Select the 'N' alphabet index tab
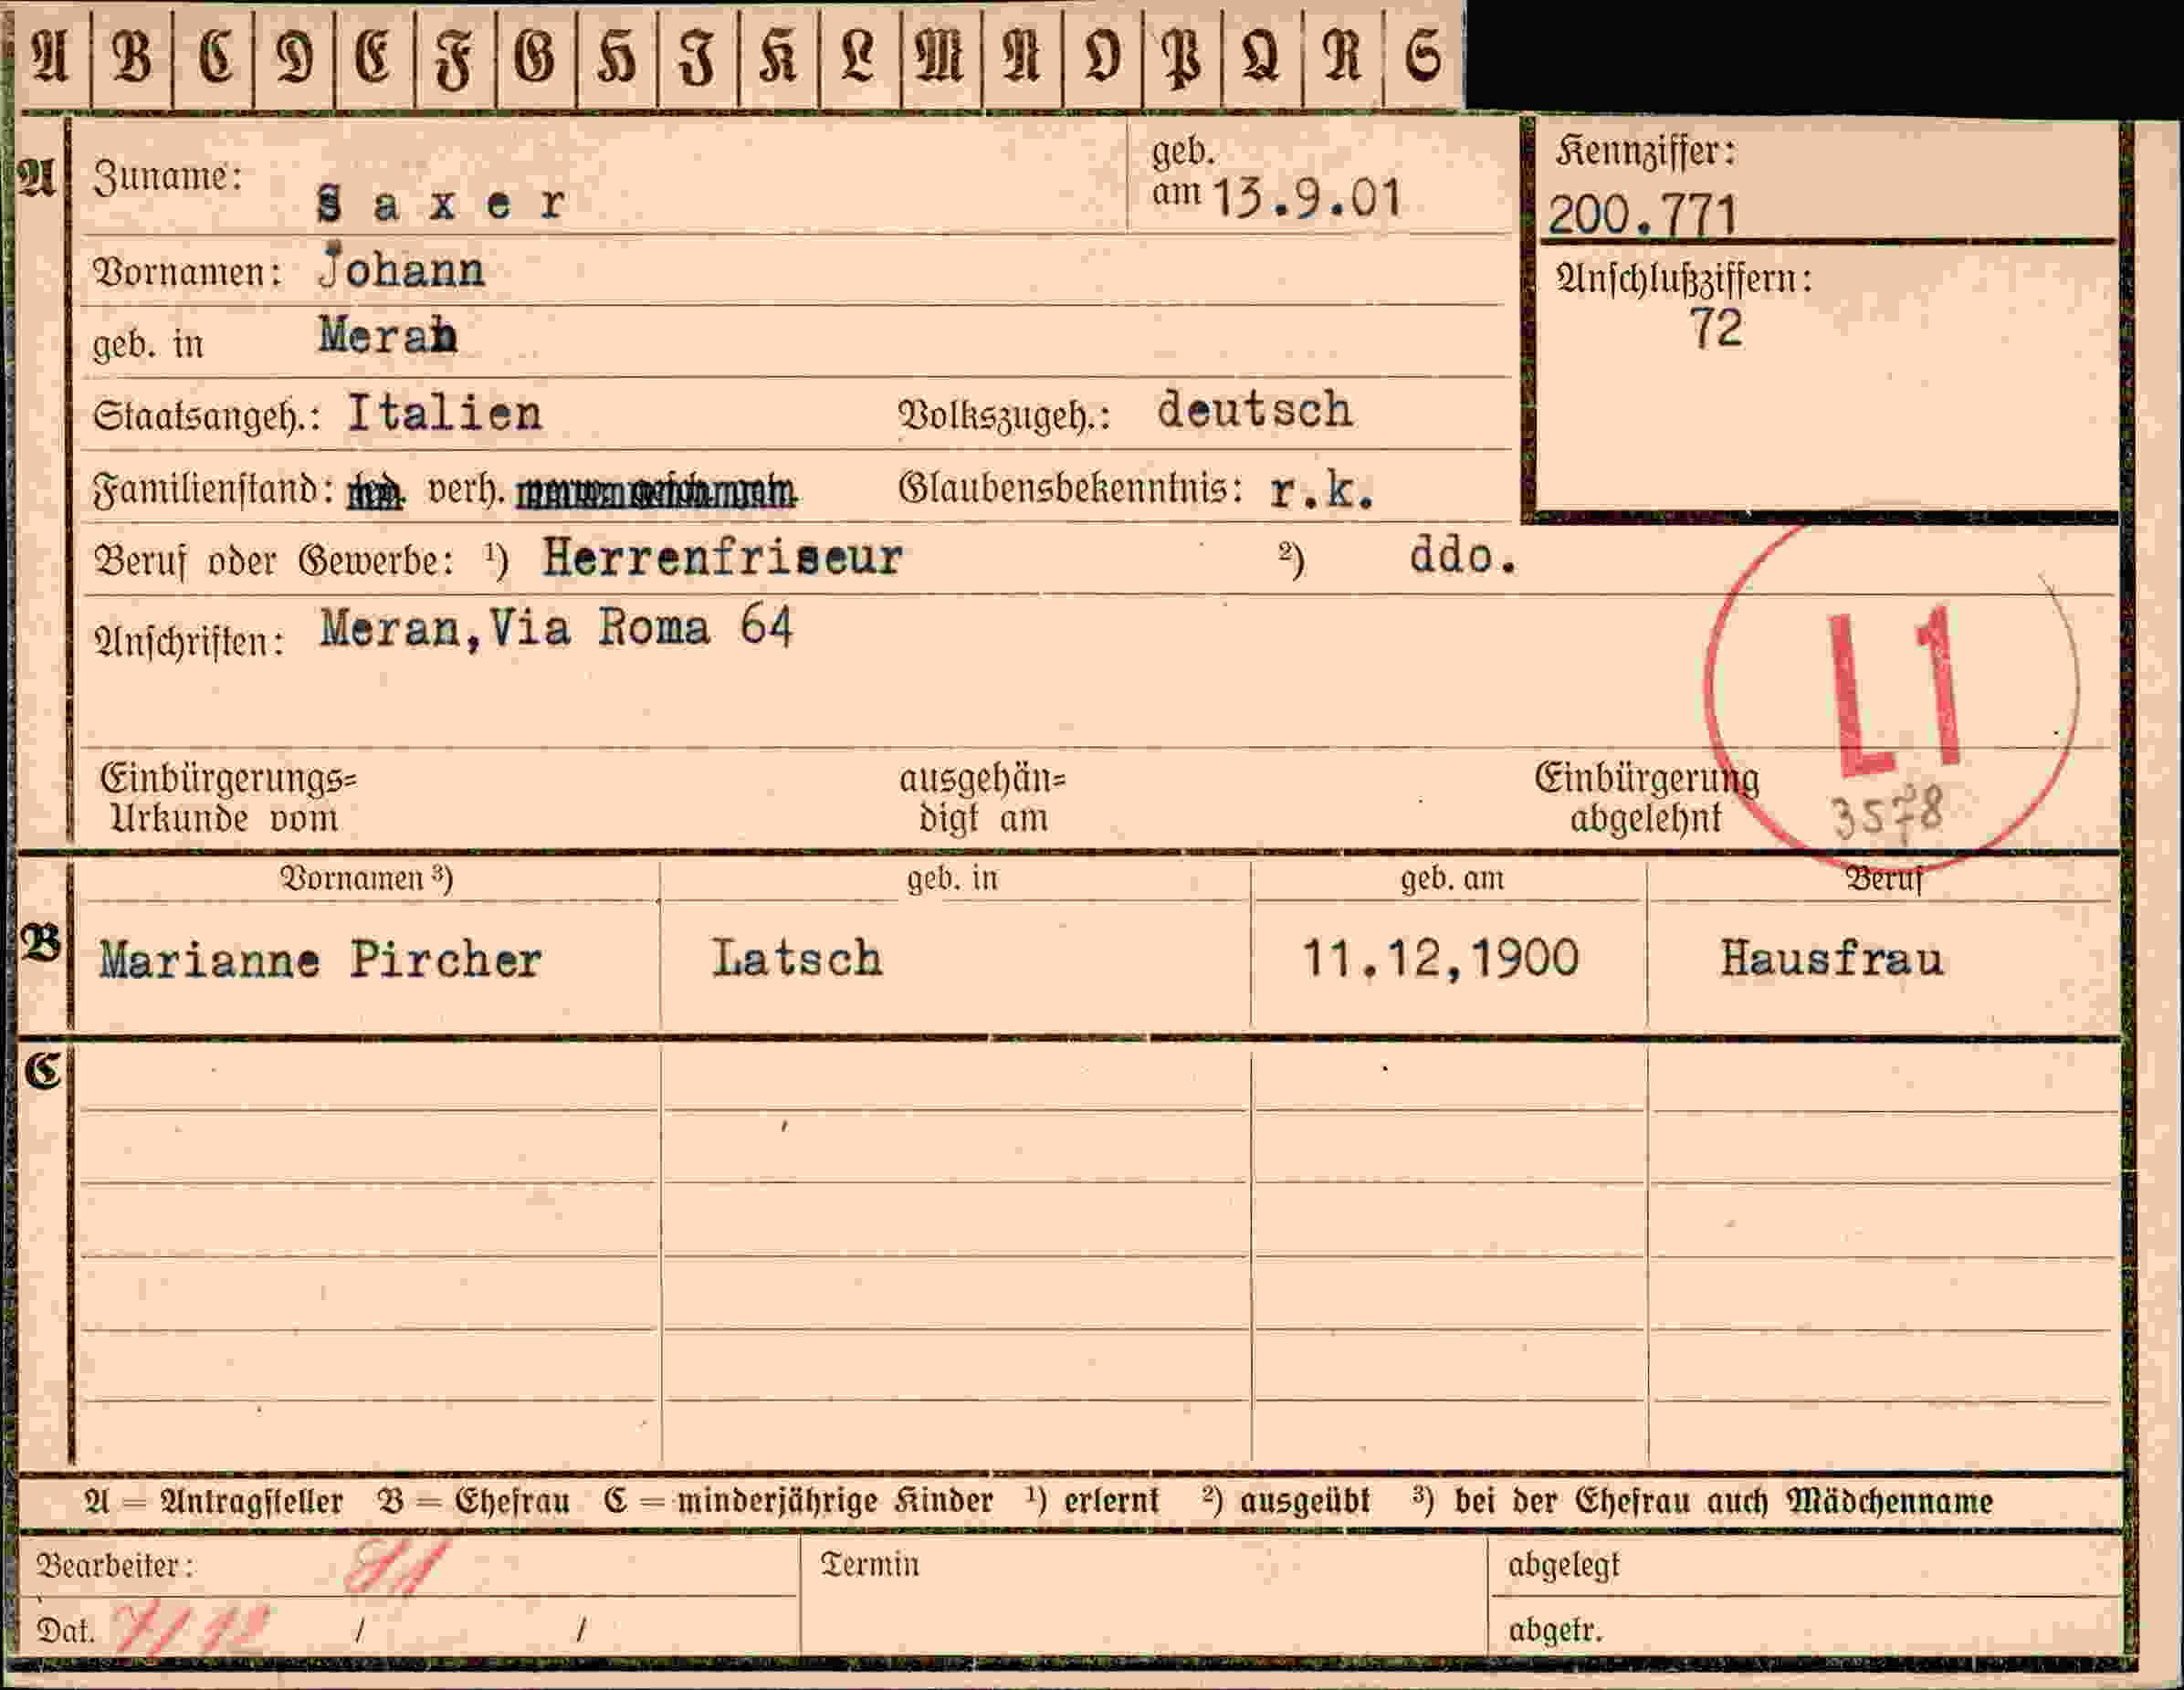Screen dimensions: 2184x1690 [x=1022, y=56]
